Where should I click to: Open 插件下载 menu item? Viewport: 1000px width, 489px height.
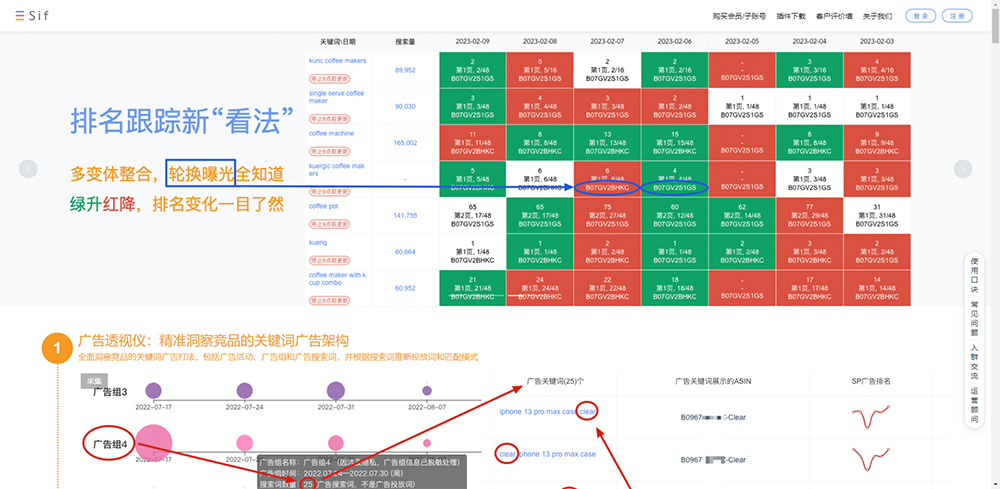(790, 16)
